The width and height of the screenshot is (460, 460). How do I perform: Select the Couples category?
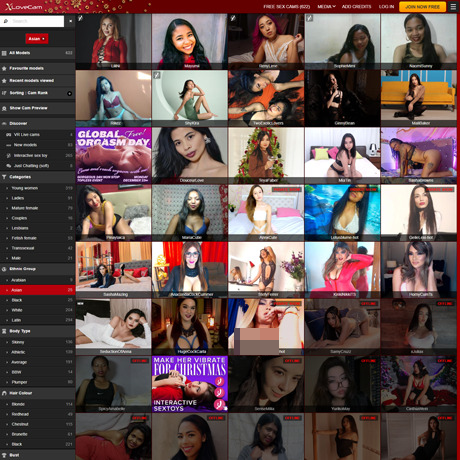[37, 218]
